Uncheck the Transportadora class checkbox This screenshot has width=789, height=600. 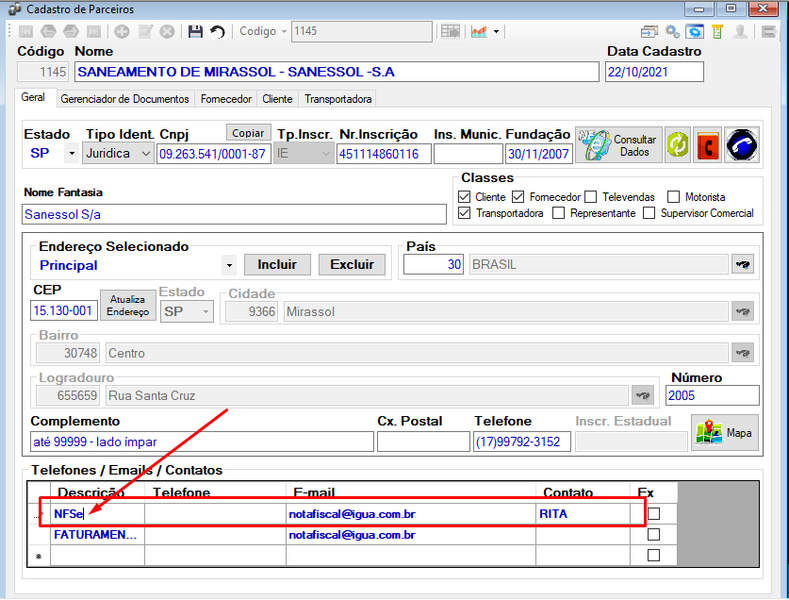pos(464,213)
